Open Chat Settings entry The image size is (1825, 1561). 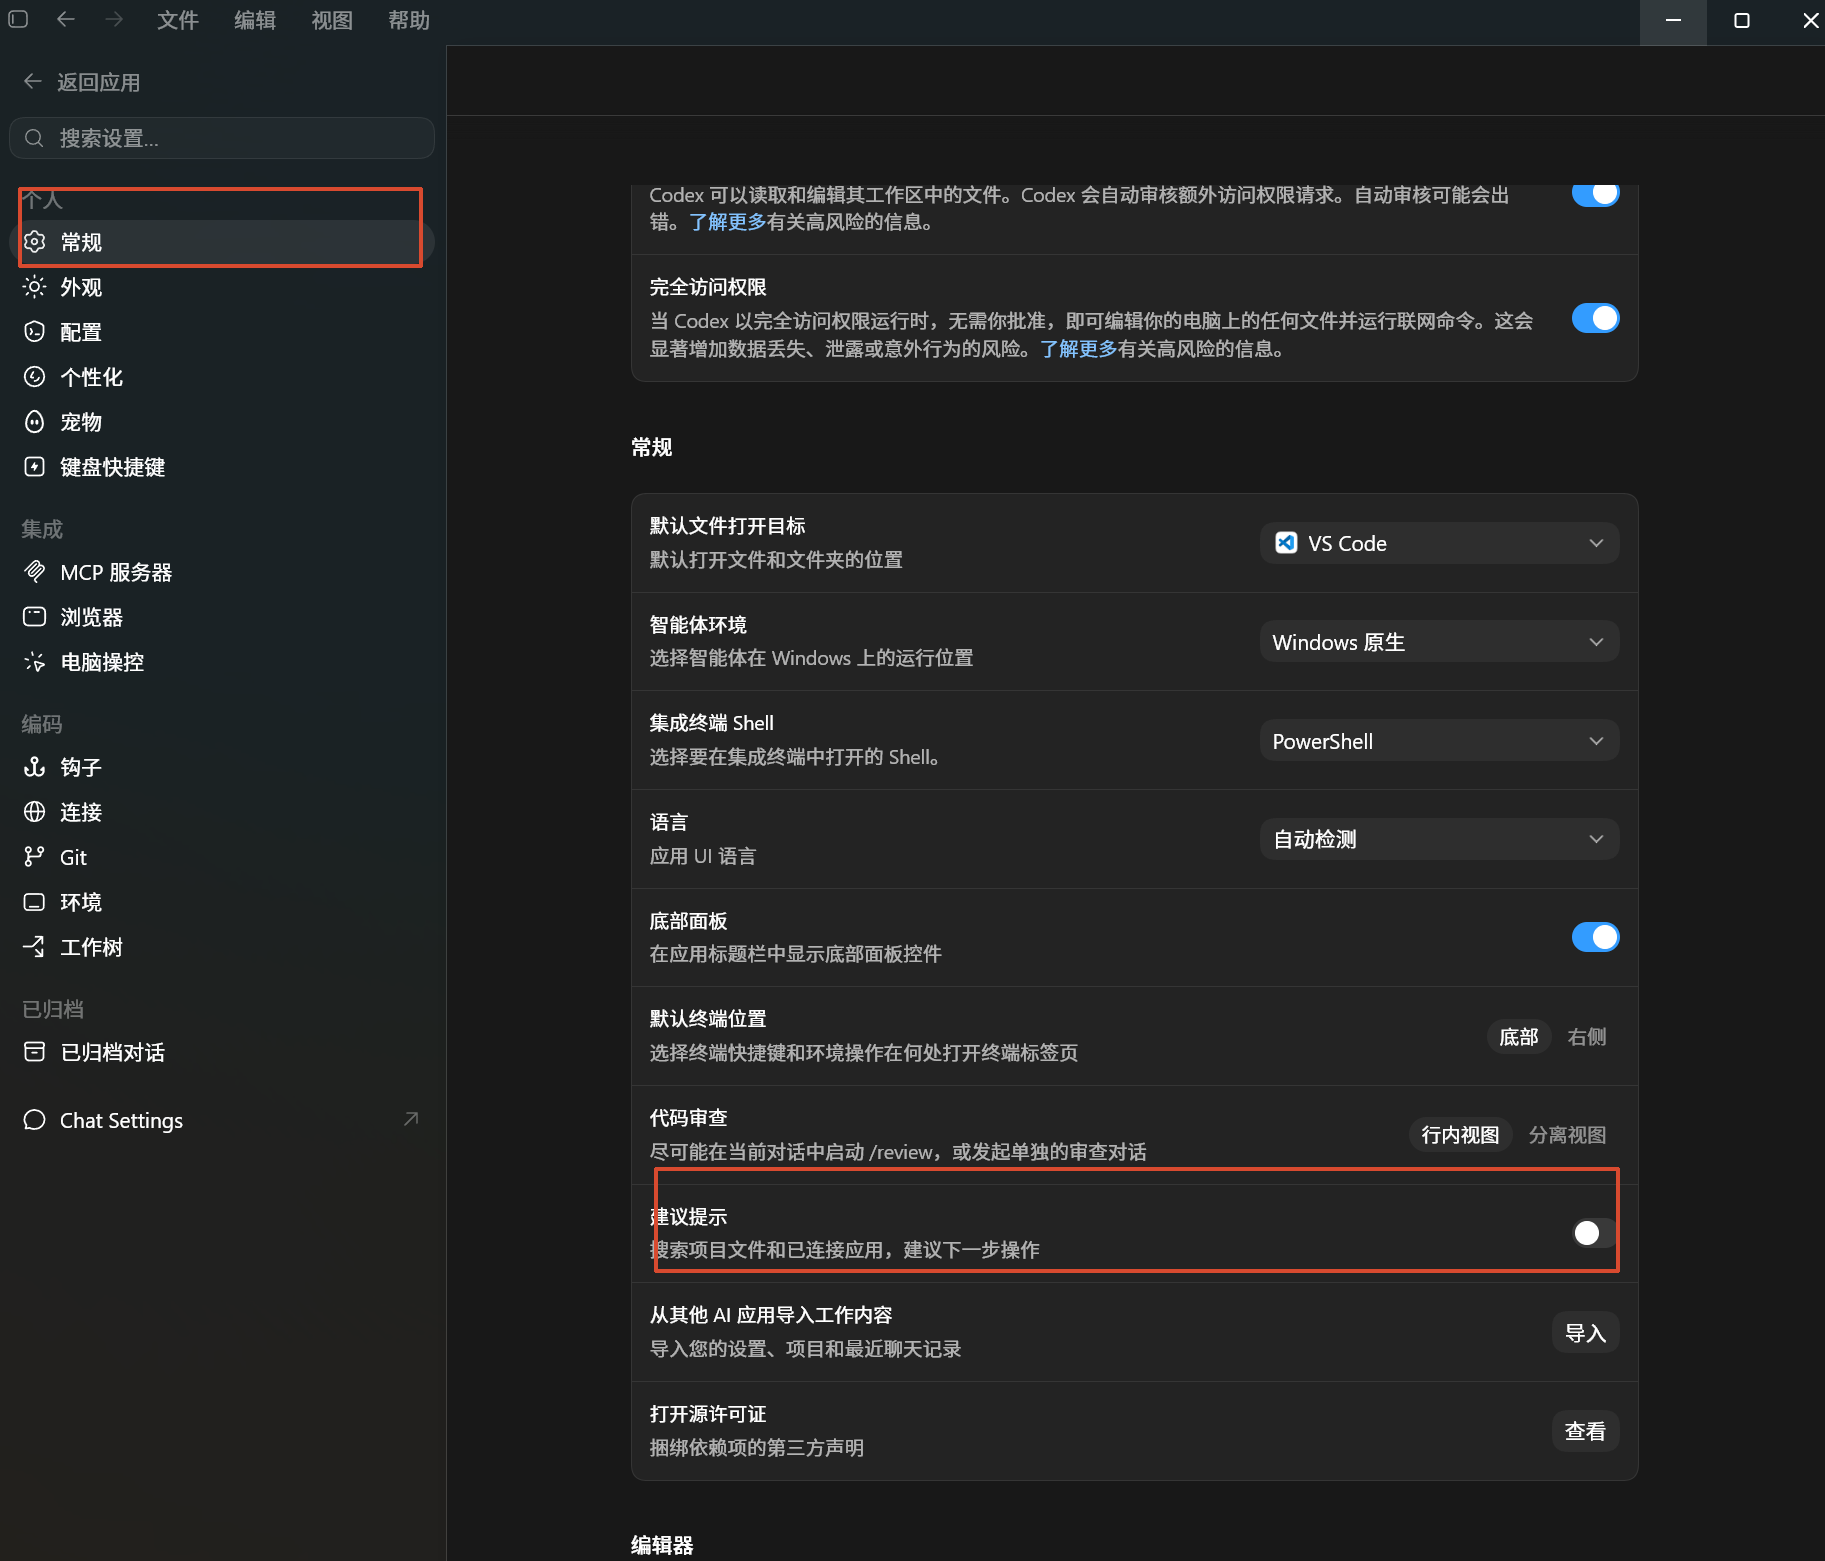tap(222, 1120)
